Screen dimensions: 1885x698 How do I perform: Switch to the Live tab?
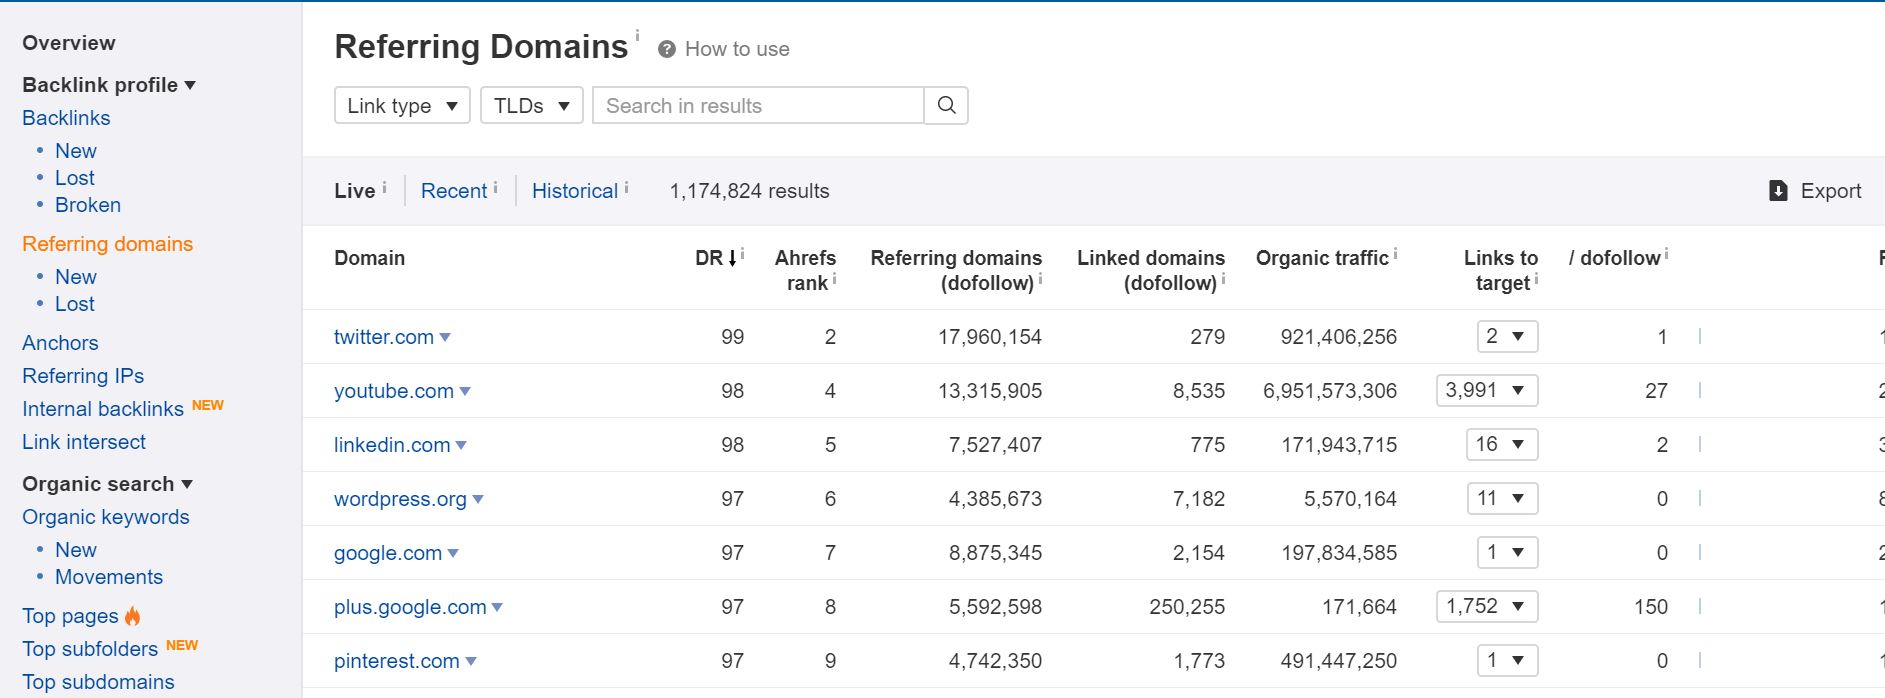(x=354, y=191)
